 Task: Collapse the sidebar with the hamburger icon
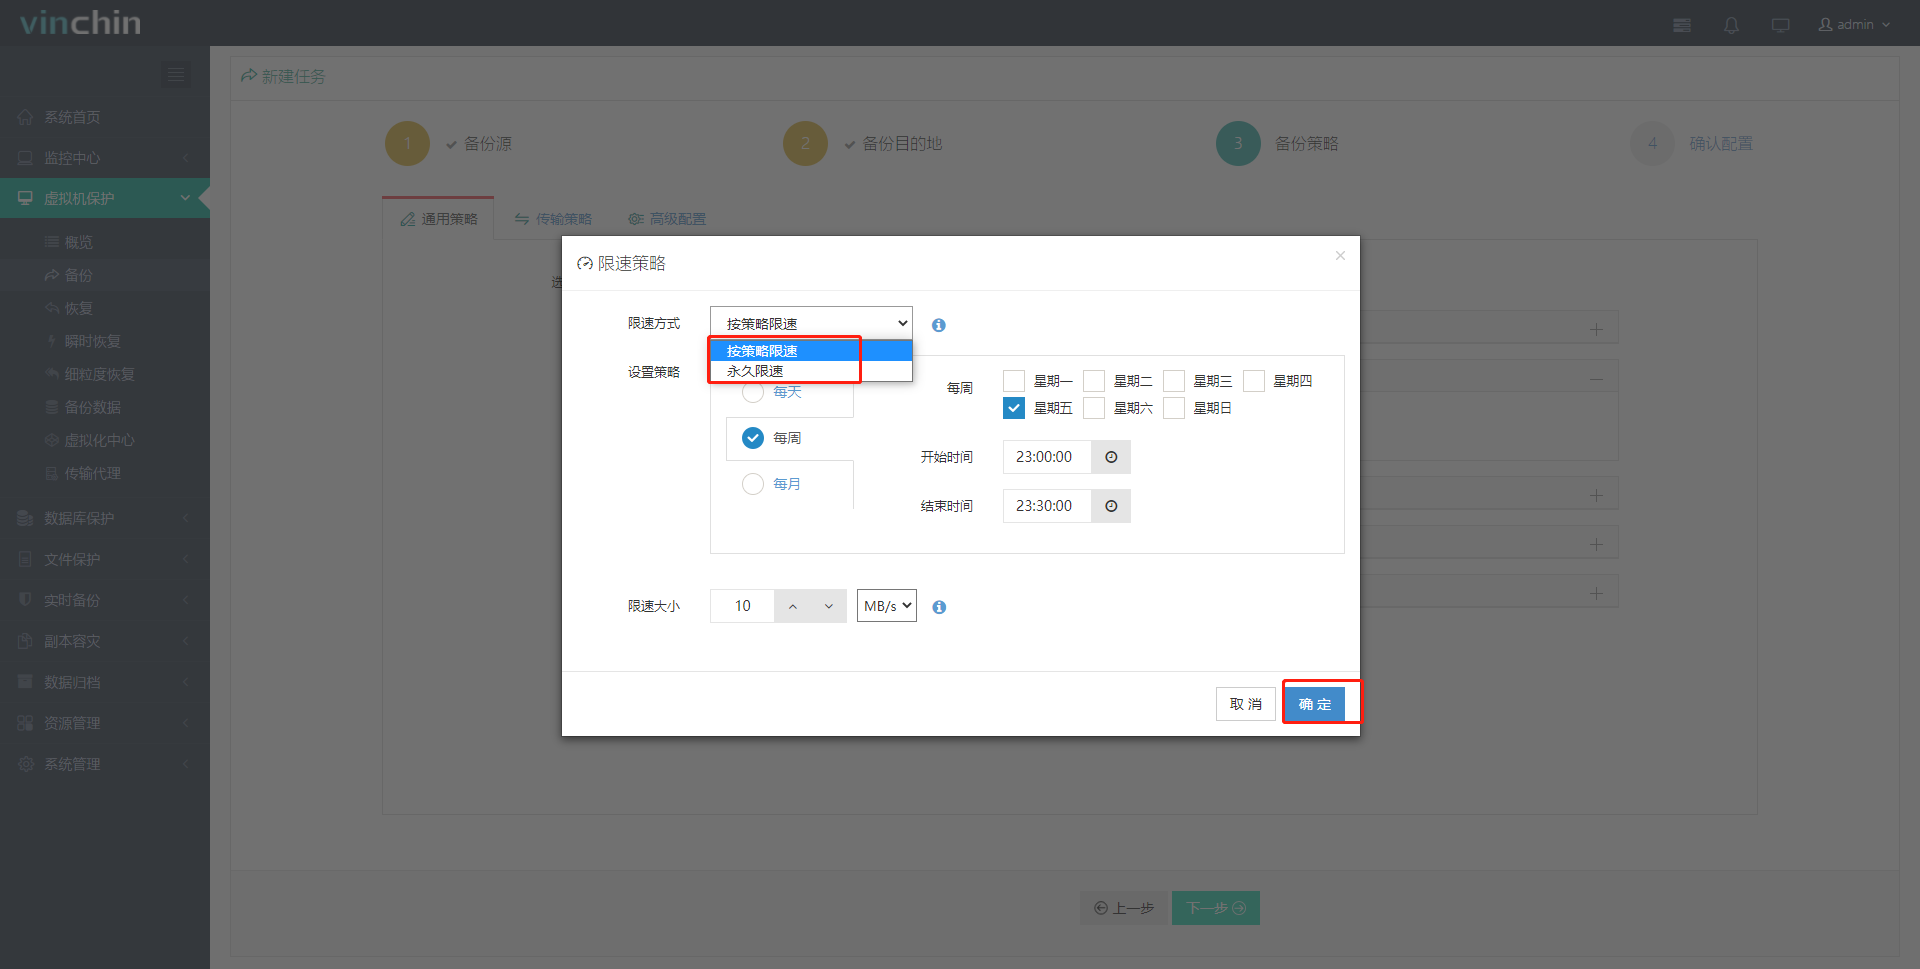[x=176, y=75]
